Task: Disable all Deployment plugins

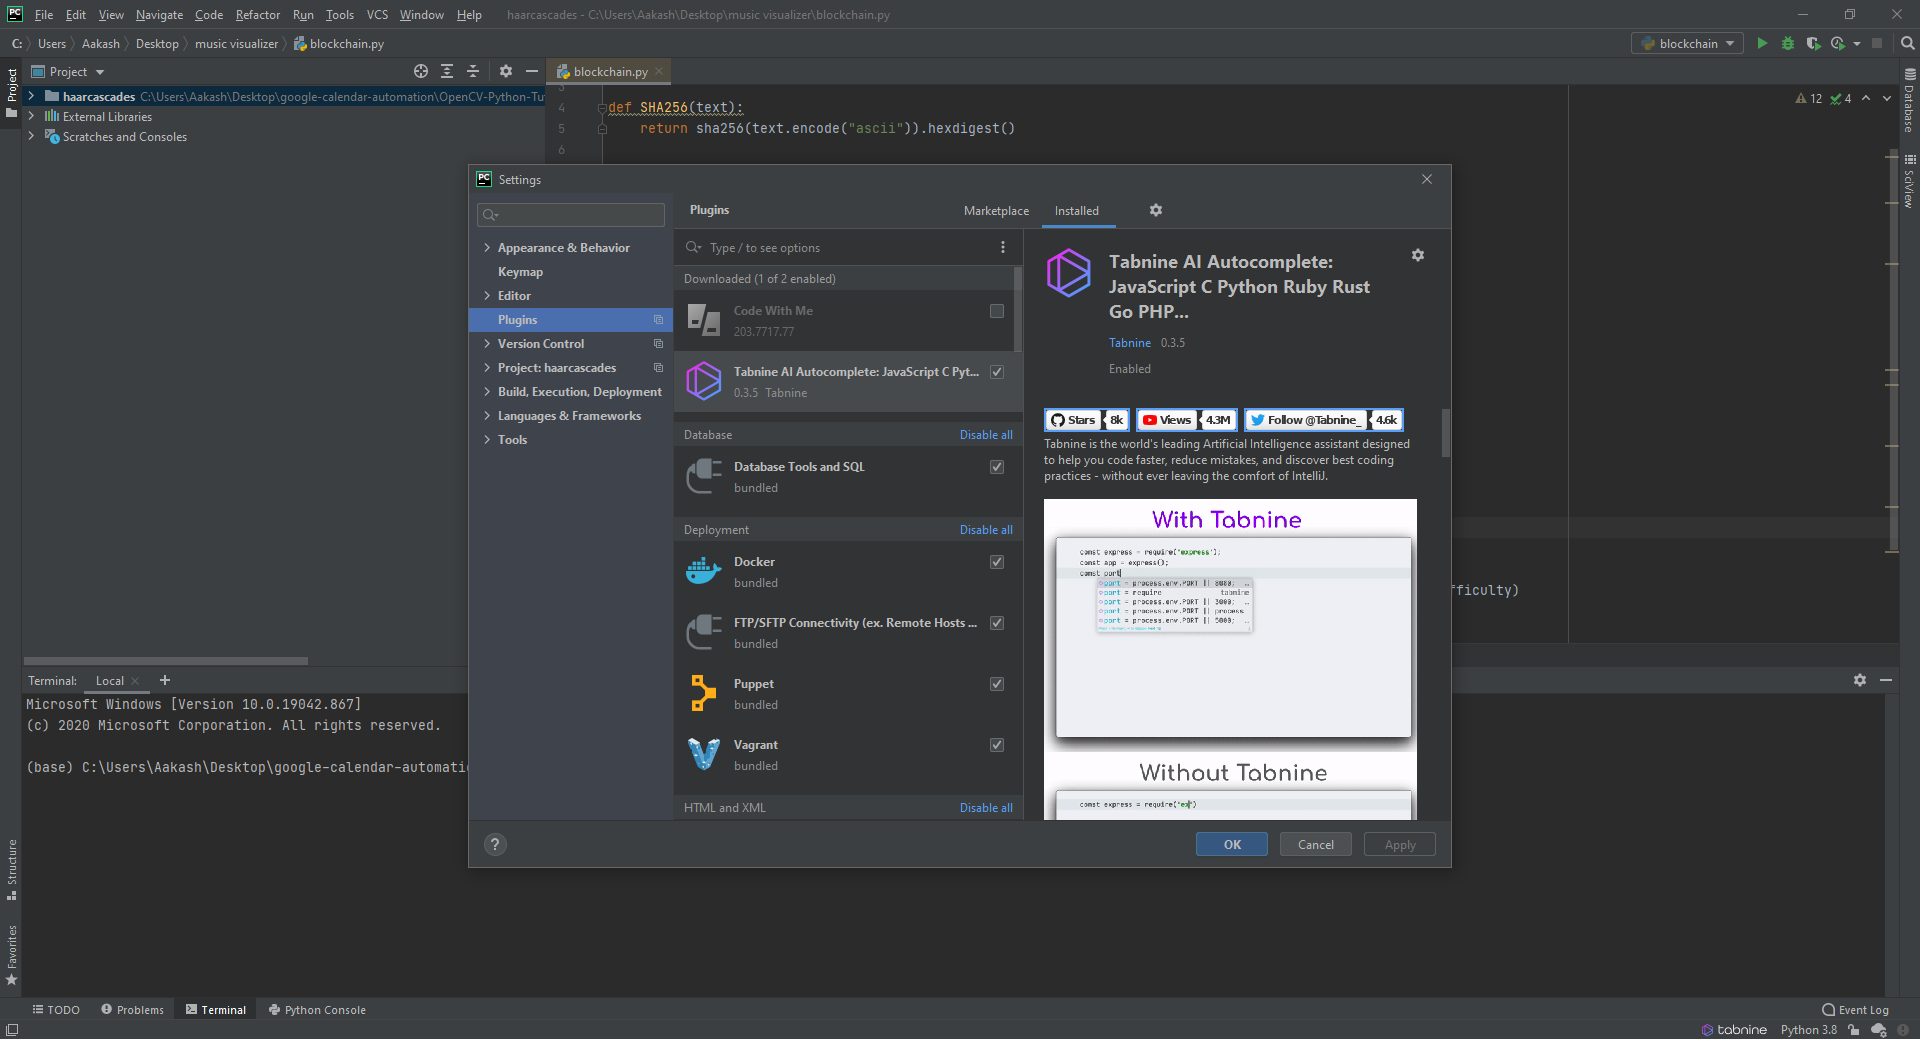Action: click(986, 530)
